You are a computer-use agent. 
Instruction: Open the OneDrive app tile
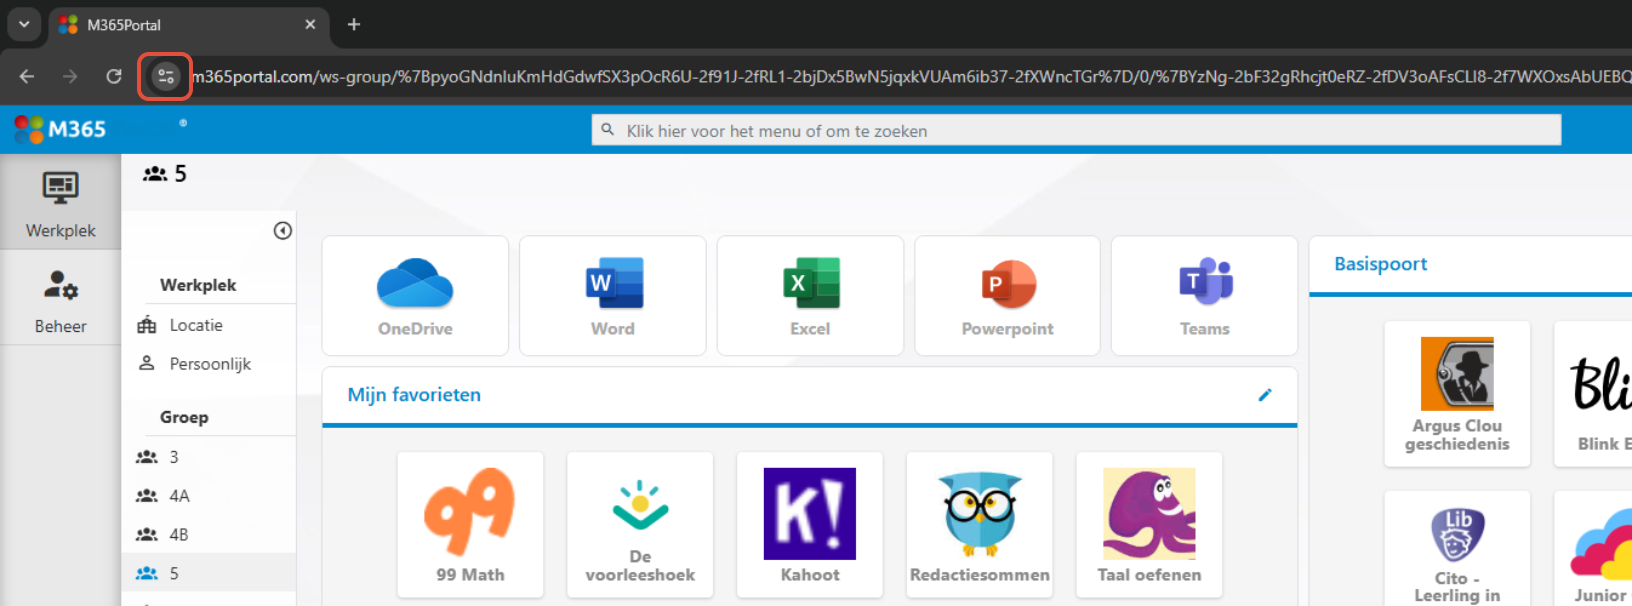[x=415, y=296]
